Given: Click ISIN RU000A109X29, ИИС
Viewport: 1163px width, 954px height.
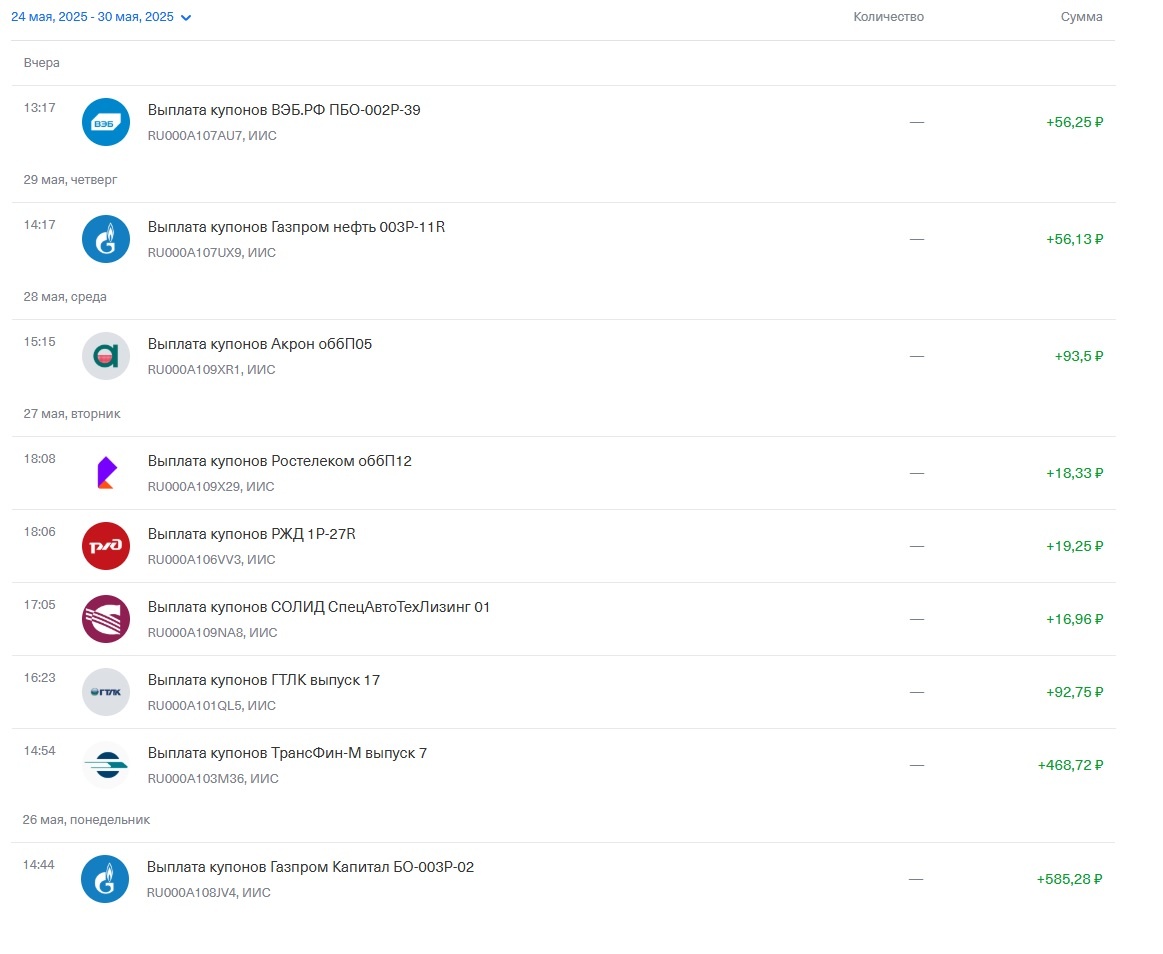Looking at the screenshot, I should tap(211, 487).
